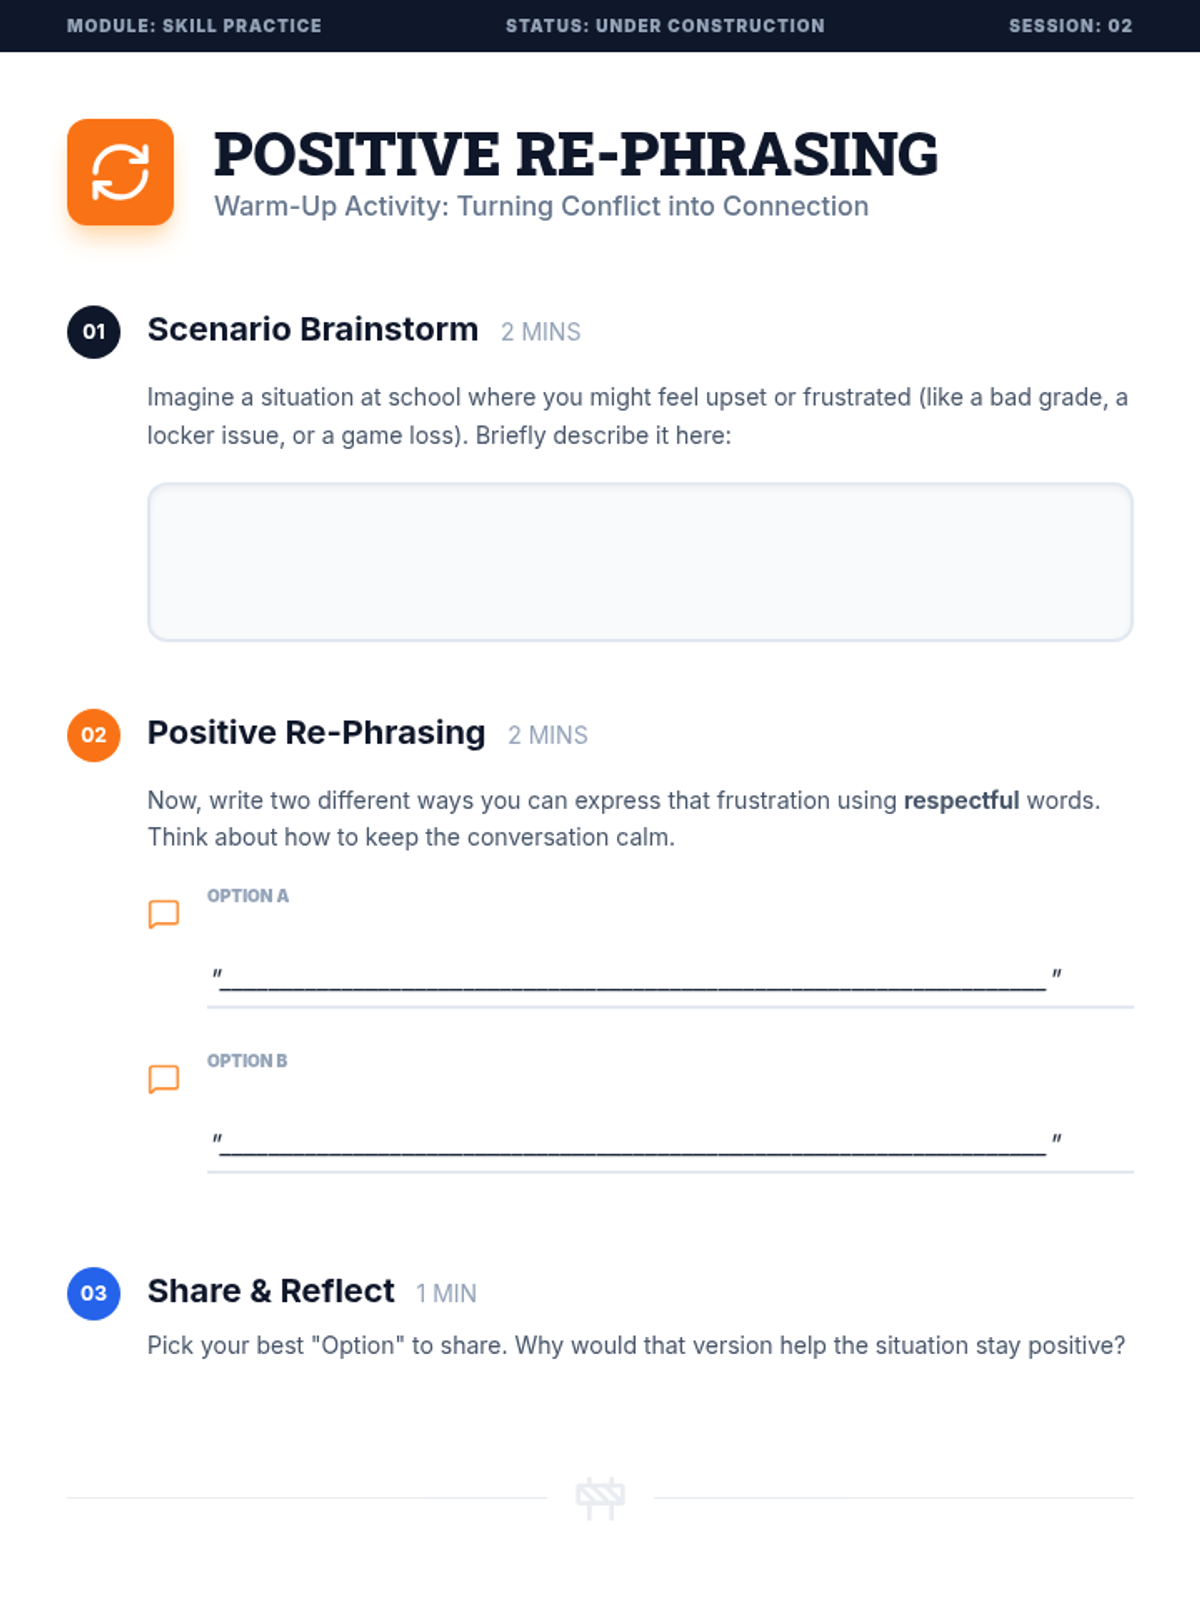This screenshot has width=1200, height=1600.
Task: Click the orange 02 step badge
Action: (94, 735)
